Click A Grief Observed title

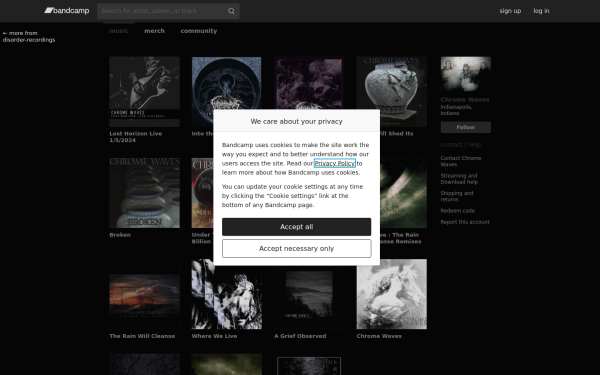pos(300,336)
